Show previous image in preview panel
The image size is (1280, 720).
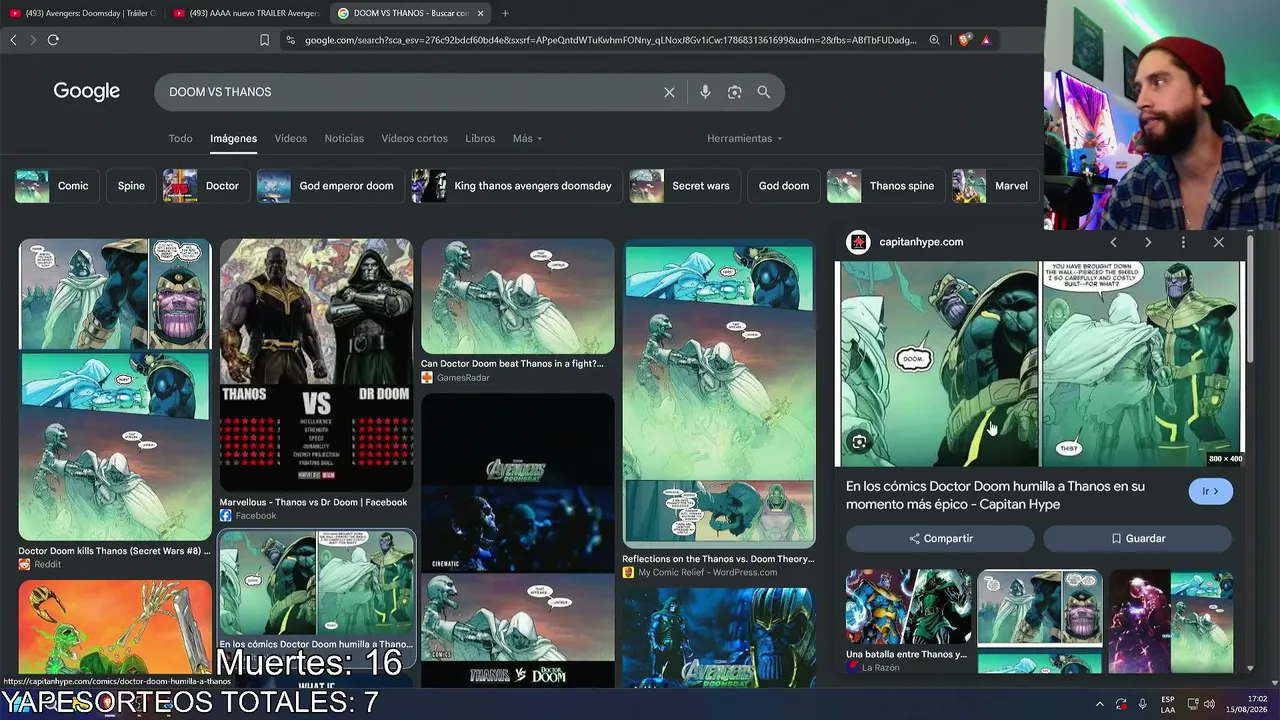point(1113,242)
